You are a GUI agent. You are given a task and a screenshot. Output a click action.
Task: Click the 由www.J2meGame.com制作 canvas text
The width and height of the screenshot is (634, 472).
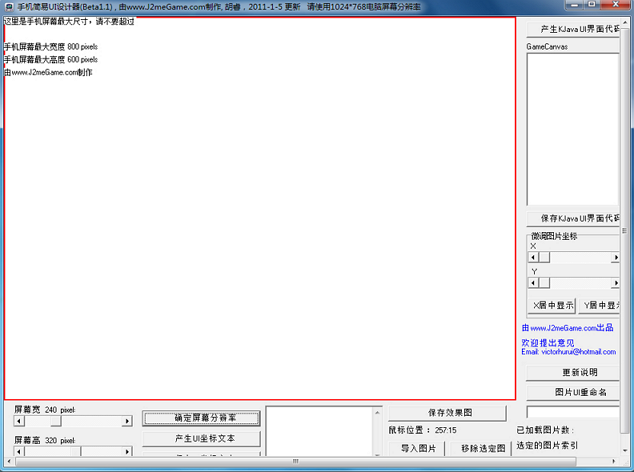(48, 72)
